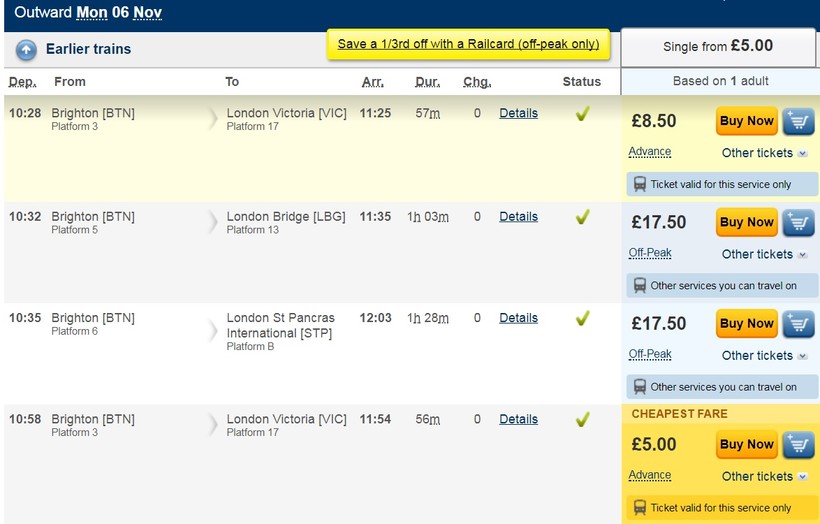Click the Off-Peak link under £17.50 for 10:35
This screenshot has width=820, height=524.
tap(650, 354)
